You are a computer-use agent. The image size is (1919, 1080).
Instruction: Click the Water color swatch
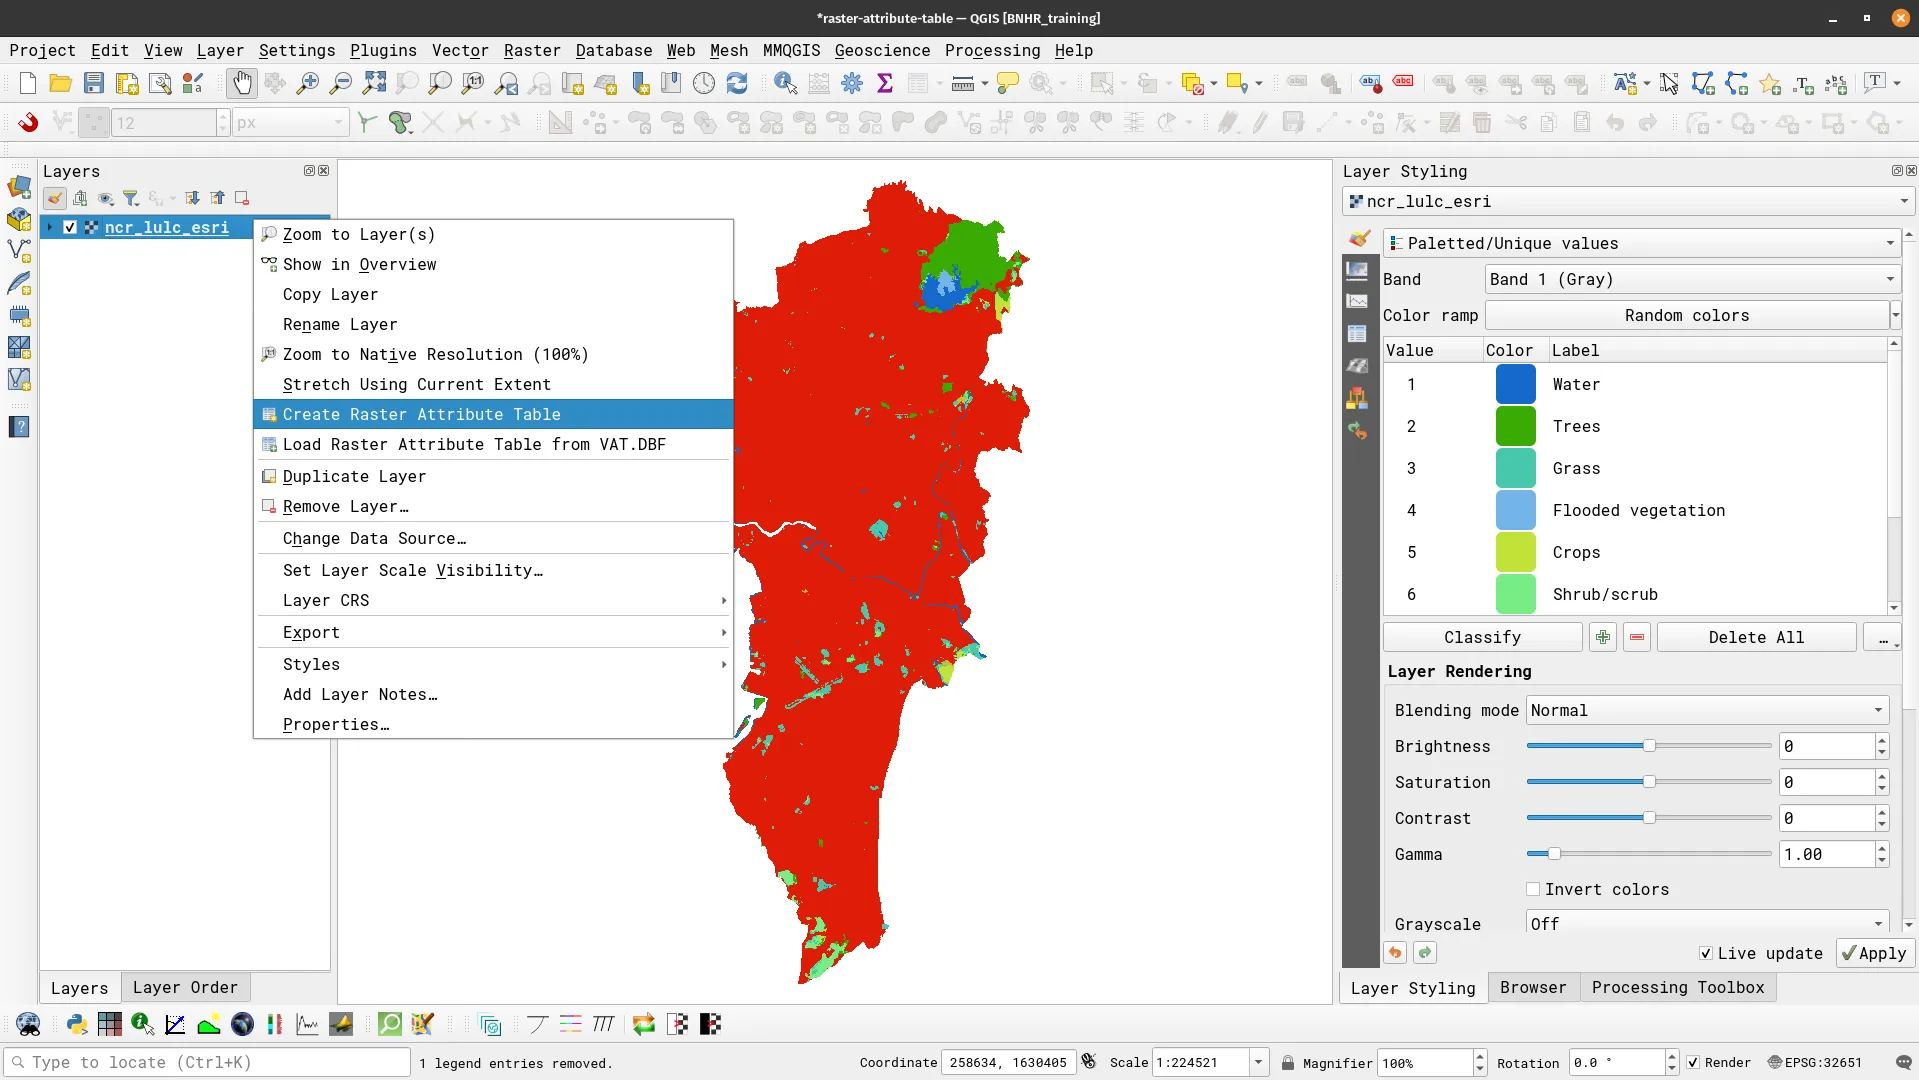click(1514, 384)
